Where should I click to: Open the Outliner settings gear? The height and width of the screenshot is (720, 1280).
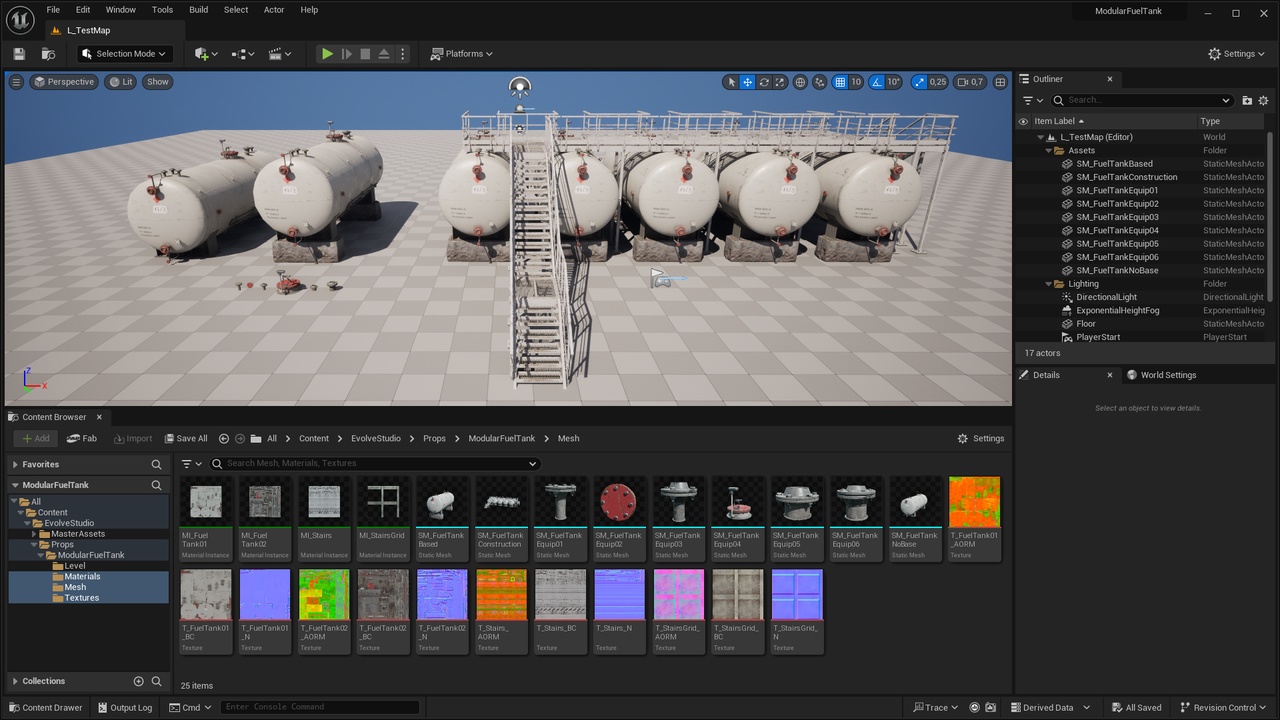(1263, 100)
